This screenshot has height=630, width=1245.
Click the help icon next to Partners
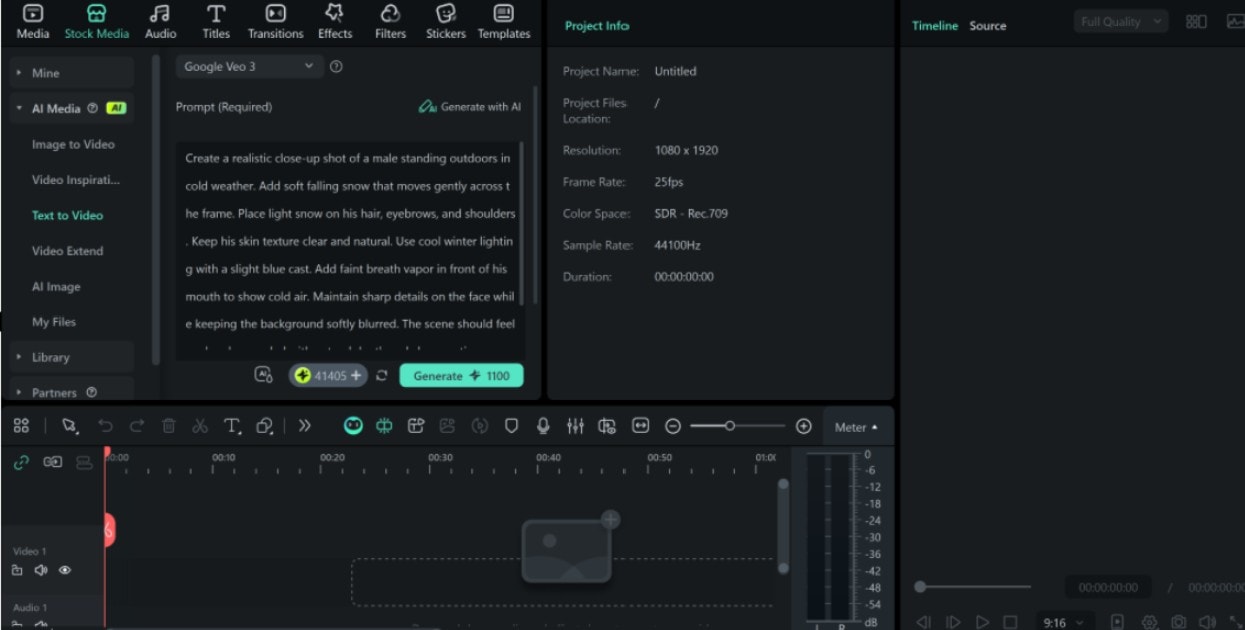[92, 393]
